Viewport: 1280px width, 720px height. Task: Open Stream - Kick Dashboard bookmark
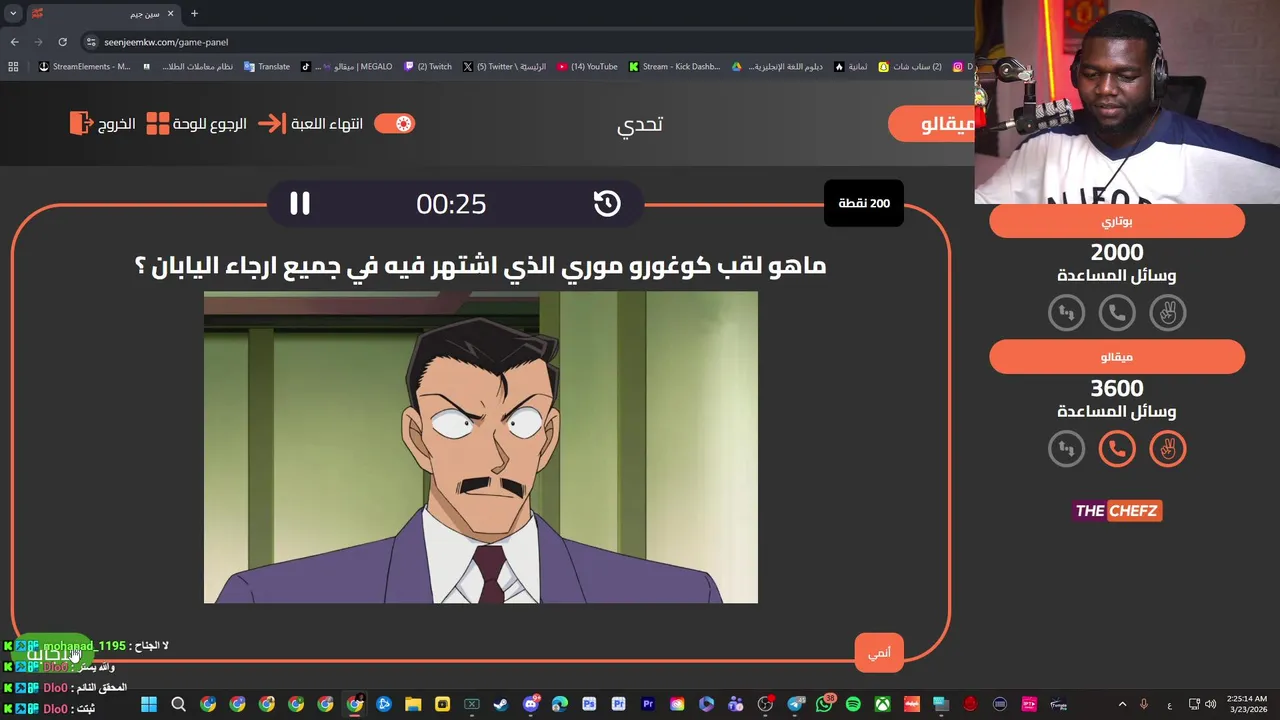pyautogui.click(x=674, y=67)
